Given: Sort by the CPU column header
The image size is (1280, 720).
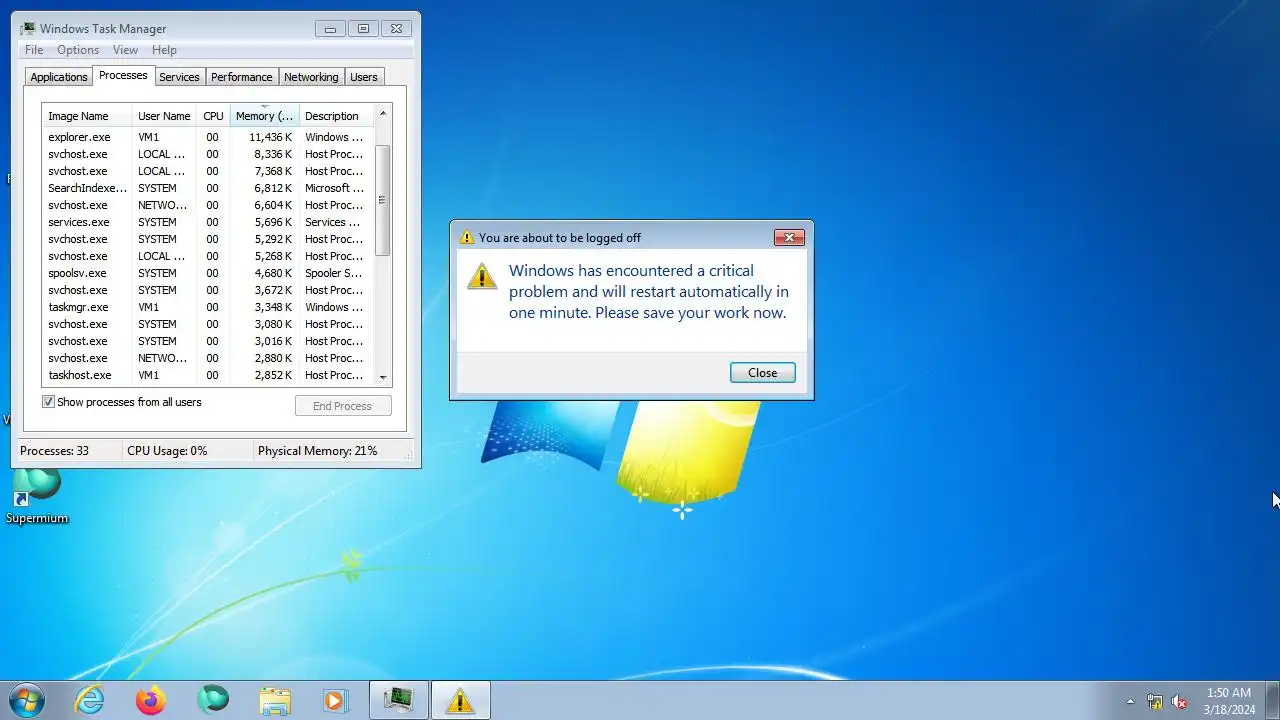Looking at the screenshot, I should [x=213, y=116].
